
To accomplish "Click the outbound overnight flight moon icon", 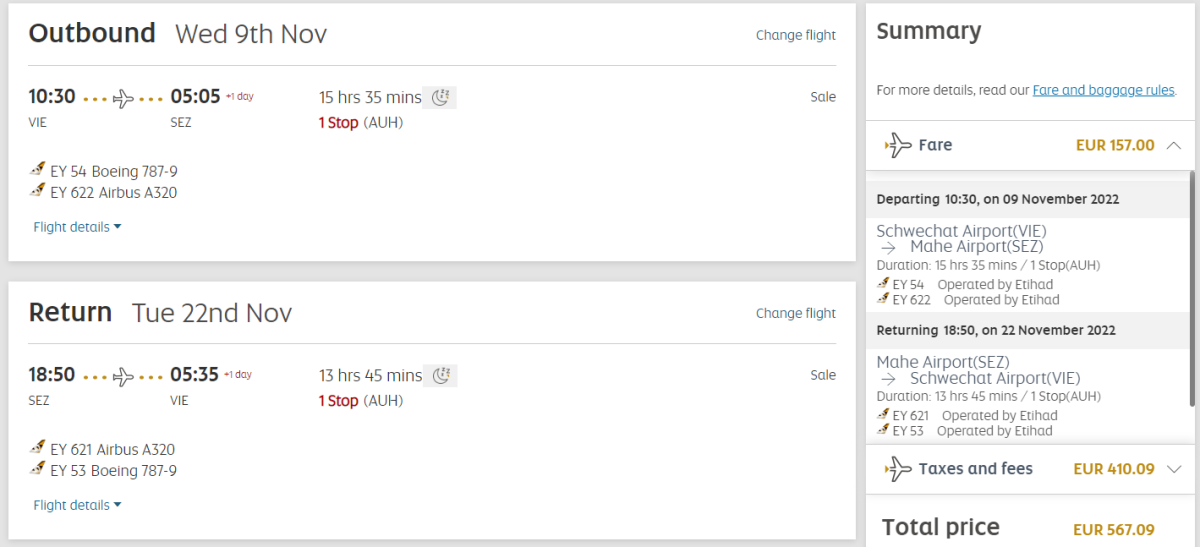I will pyautogui.click(x=440, y=97).
